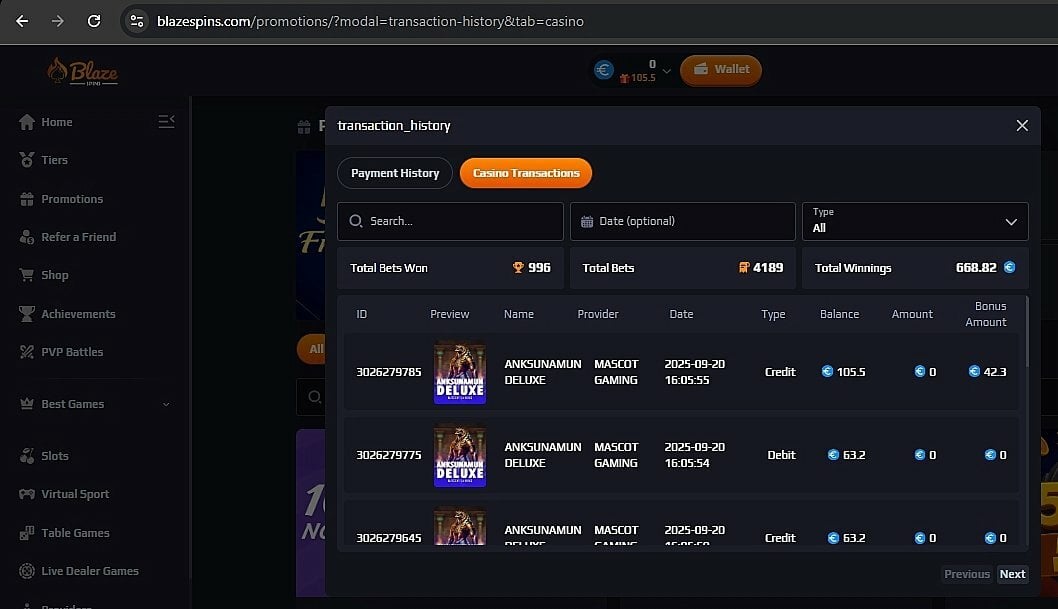Open Slots category
1058x609 pixels.
[55, 456]
